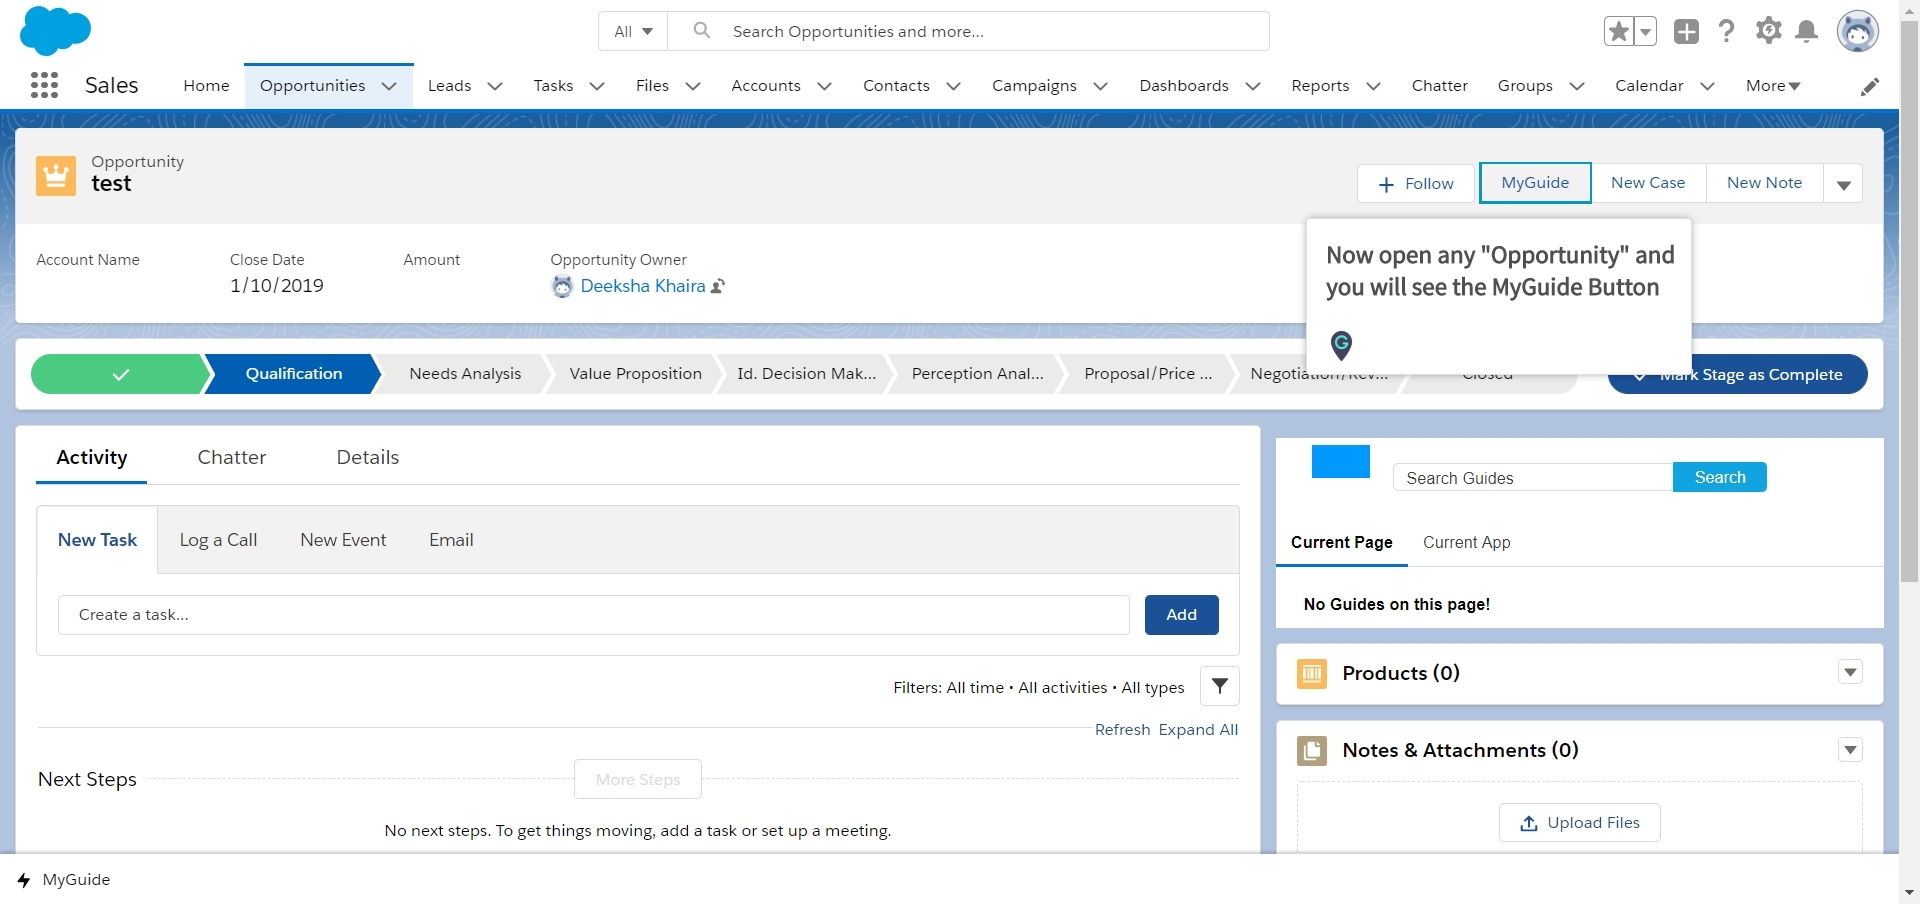
Task: Select the Qualification stage
Action: [x=294, y=374]
